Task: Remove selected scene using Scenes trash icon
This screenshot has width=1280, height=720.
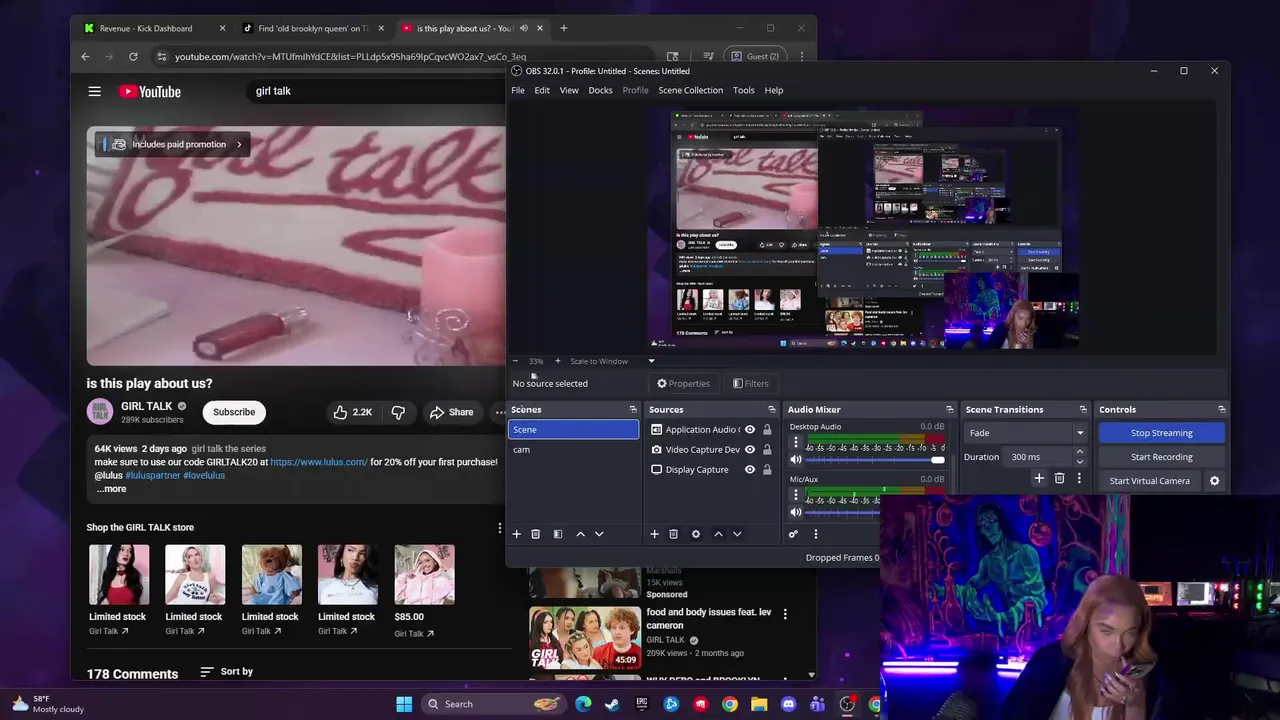Action: (x=535, y=534)
